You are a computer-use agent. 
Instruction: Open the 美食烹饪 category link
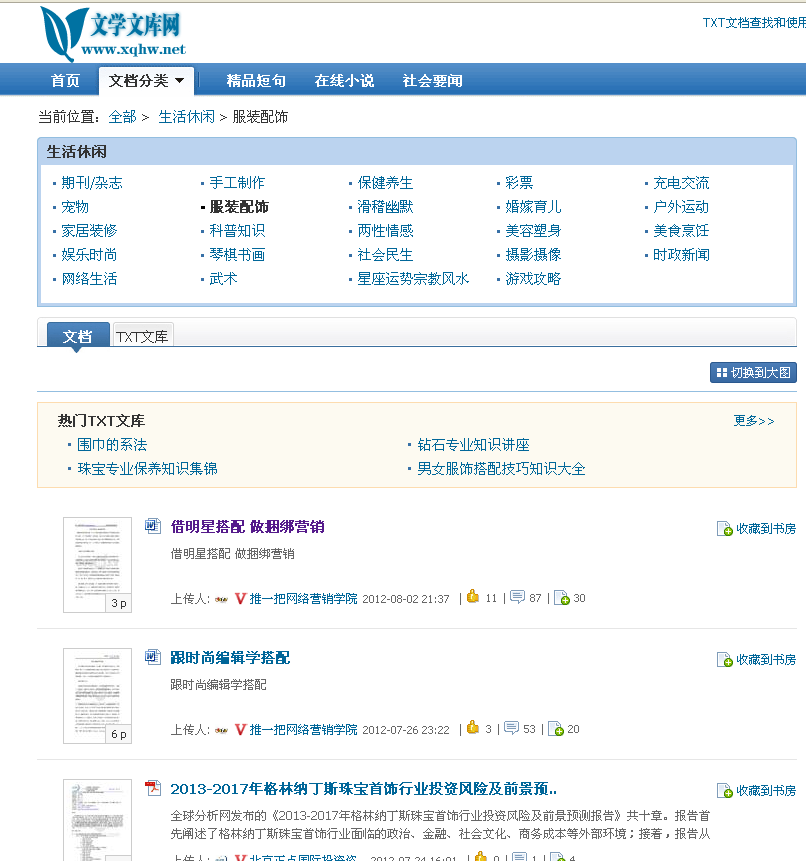(680, 231)
